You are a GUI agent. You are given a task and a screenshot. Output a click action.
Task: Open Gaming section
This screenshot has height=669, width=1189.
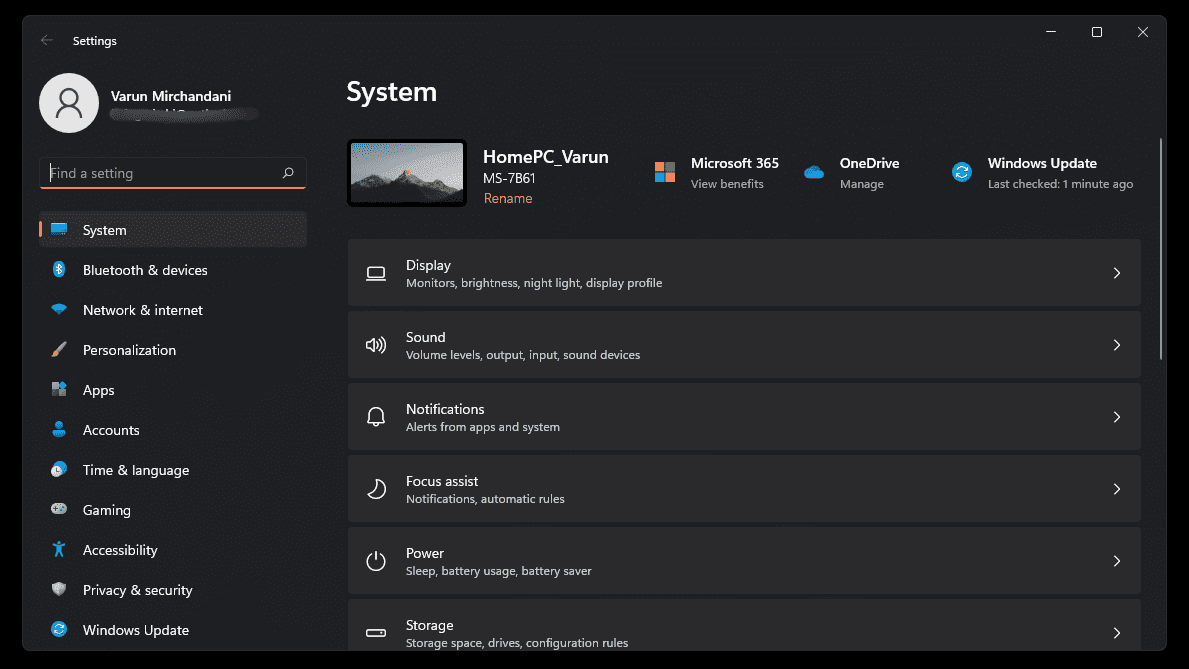(173, 510)
